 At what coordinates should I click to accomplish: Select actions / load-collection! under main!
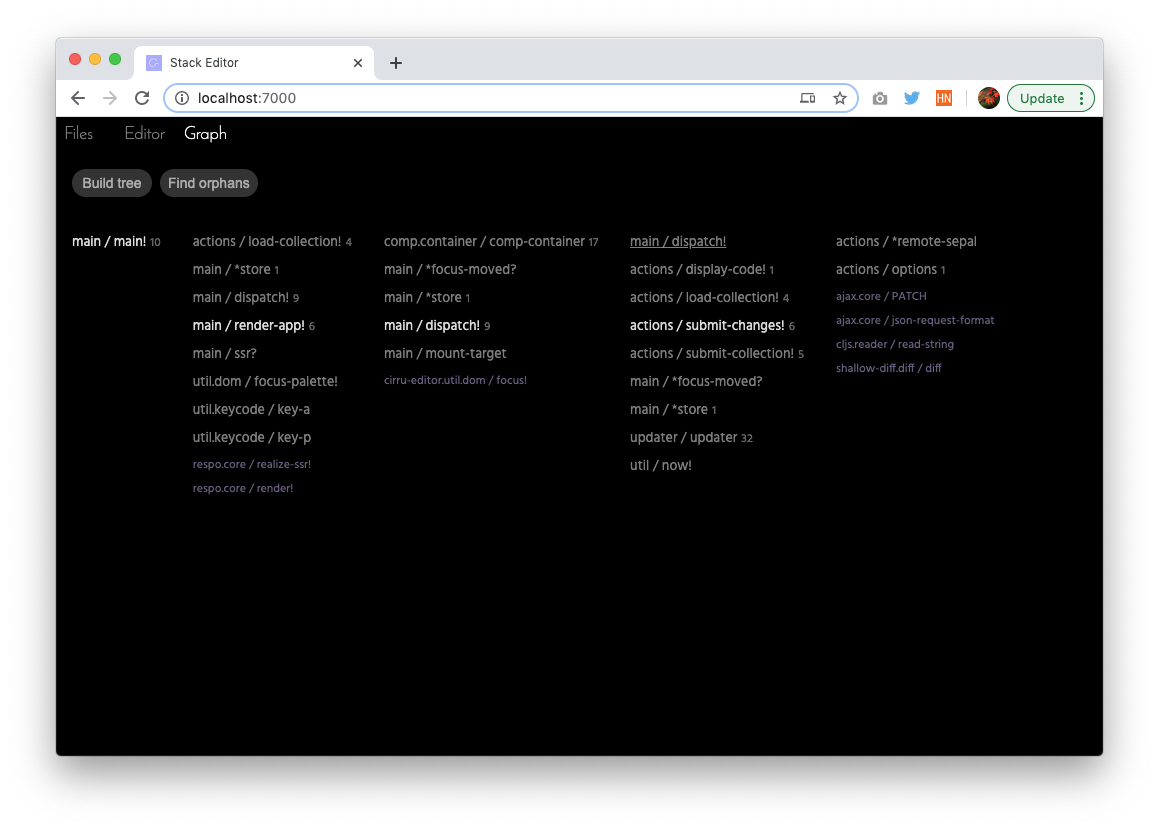click(272, 242)
